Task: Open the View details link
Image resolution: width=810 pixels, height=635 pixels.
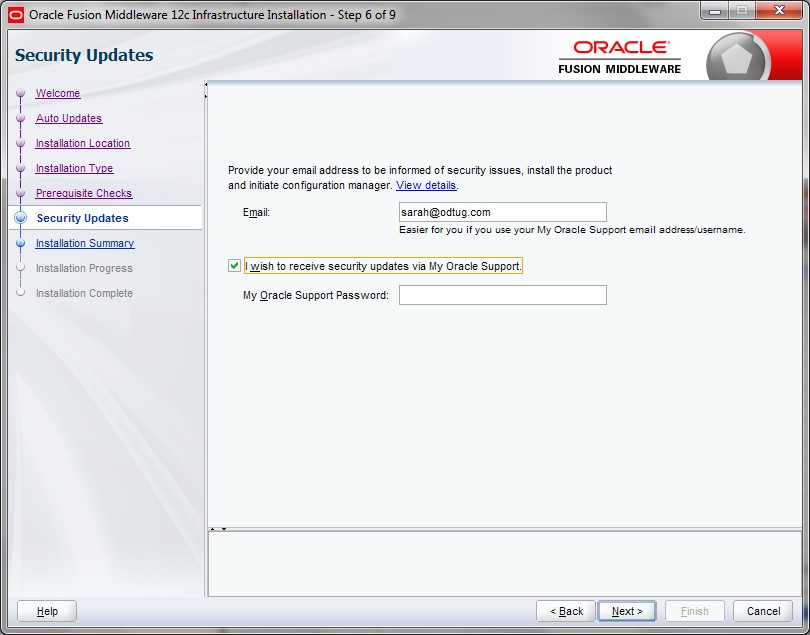Action: (426, 186)
